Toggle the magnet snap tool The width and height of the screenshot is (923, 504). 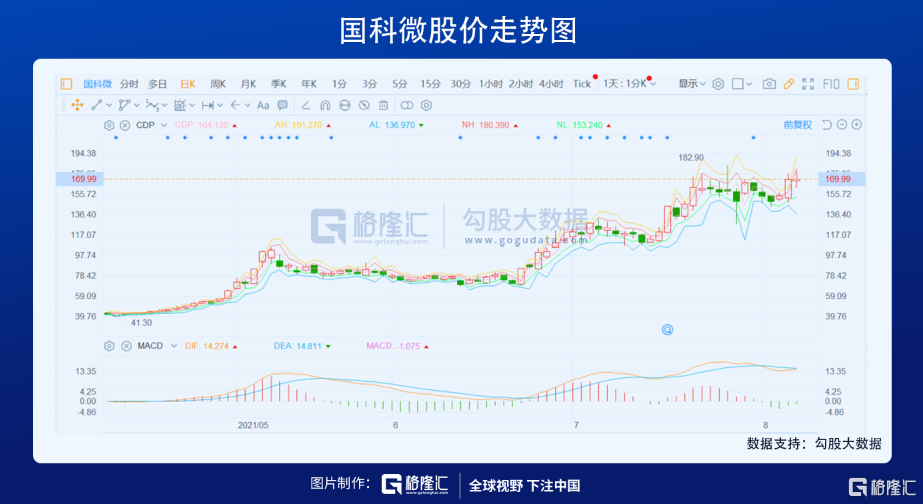point(325,105)
